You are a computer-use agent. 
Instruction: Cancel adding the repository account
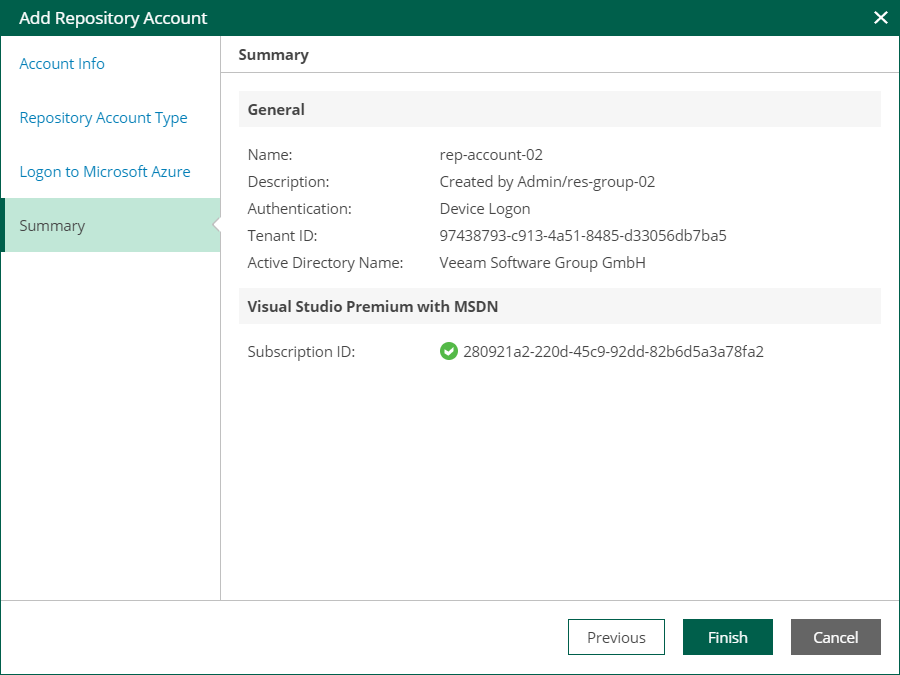[835, 637]
